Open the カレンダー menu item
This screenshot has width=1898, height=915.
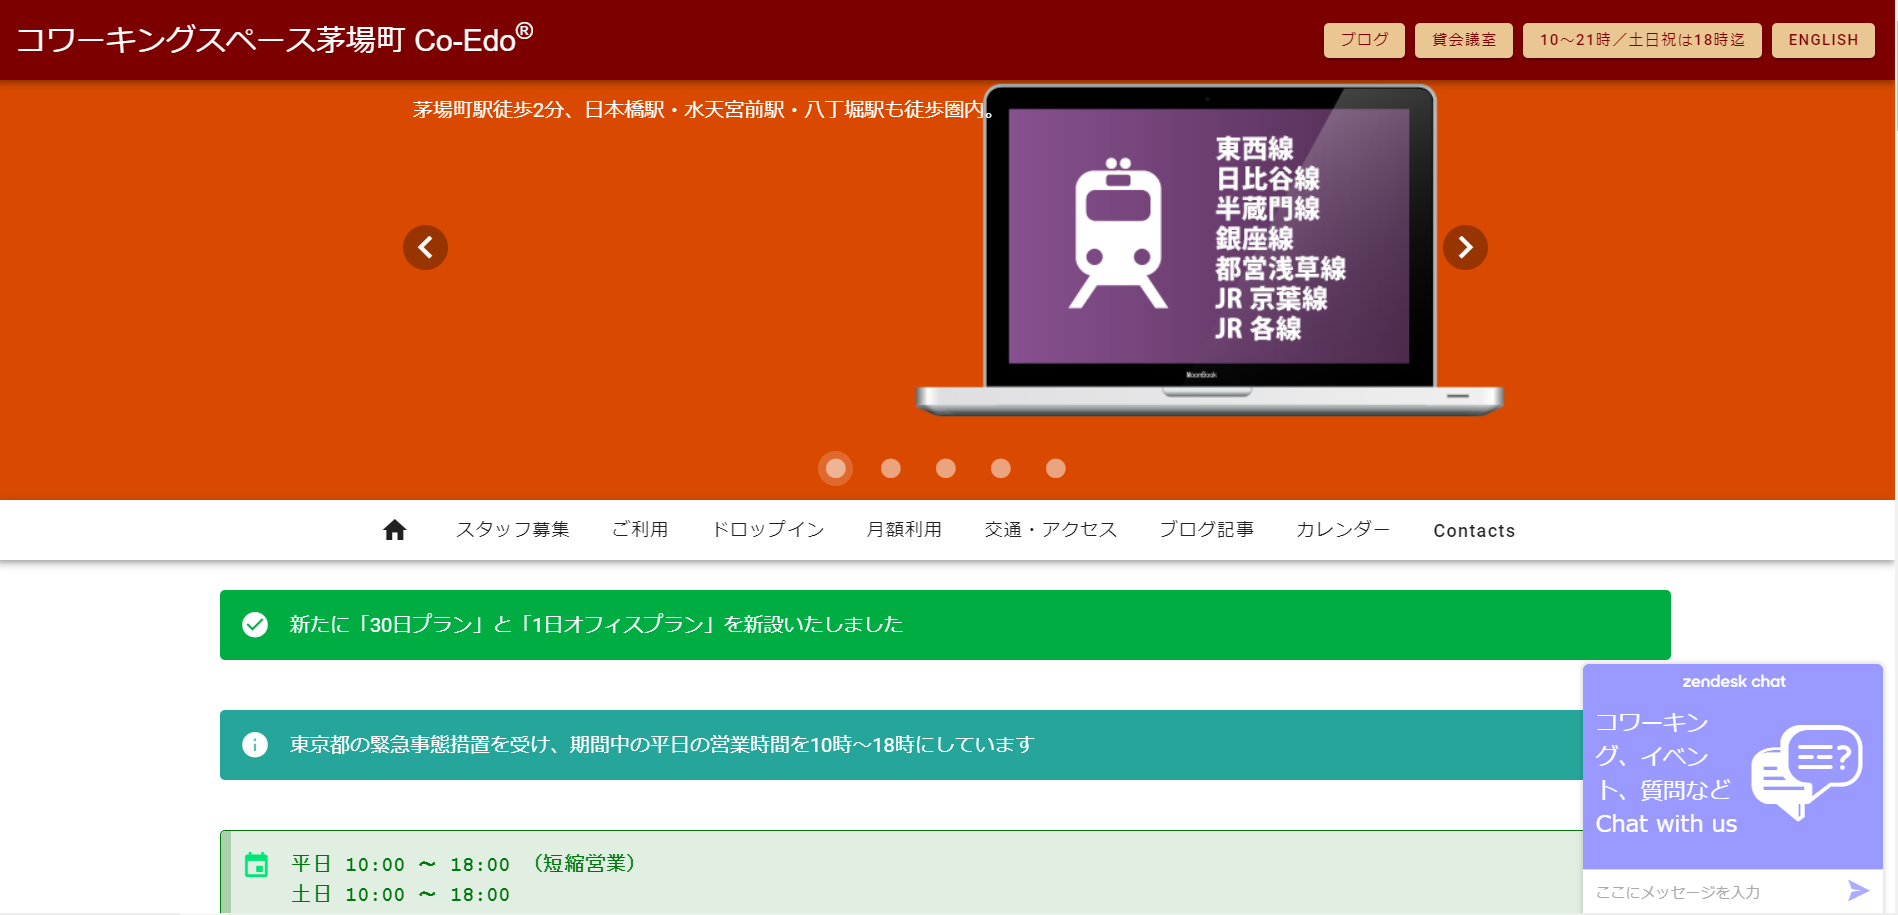coord(1342,530)
